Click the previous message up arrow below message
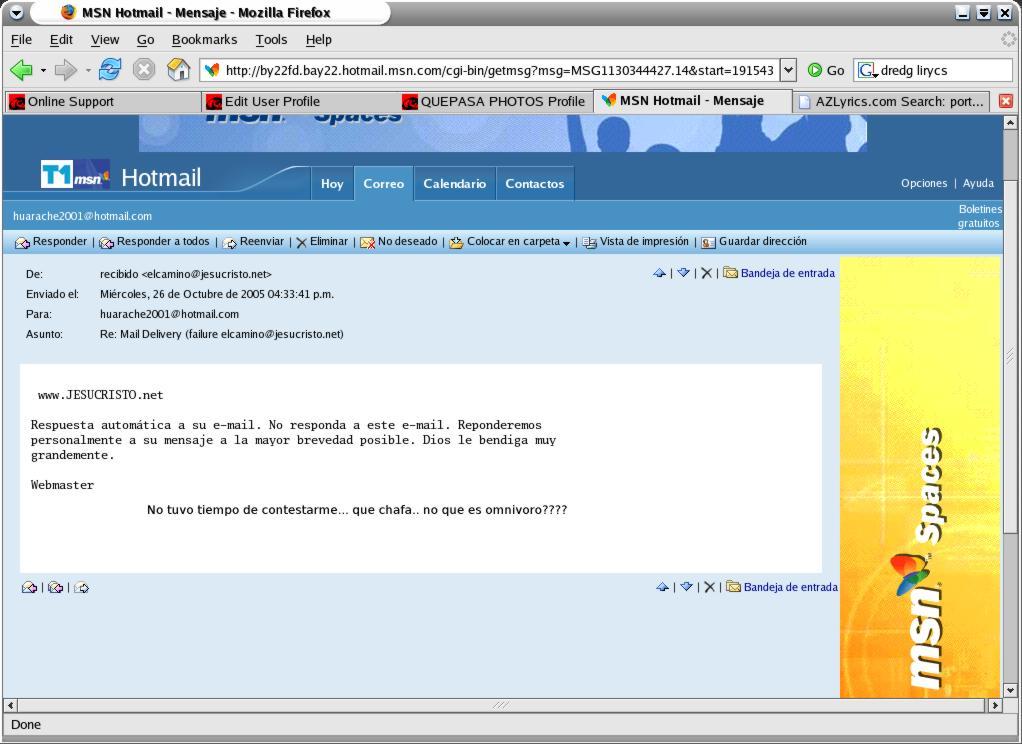The height and width of the screenshot is (744, 1022). pos(662,587)
